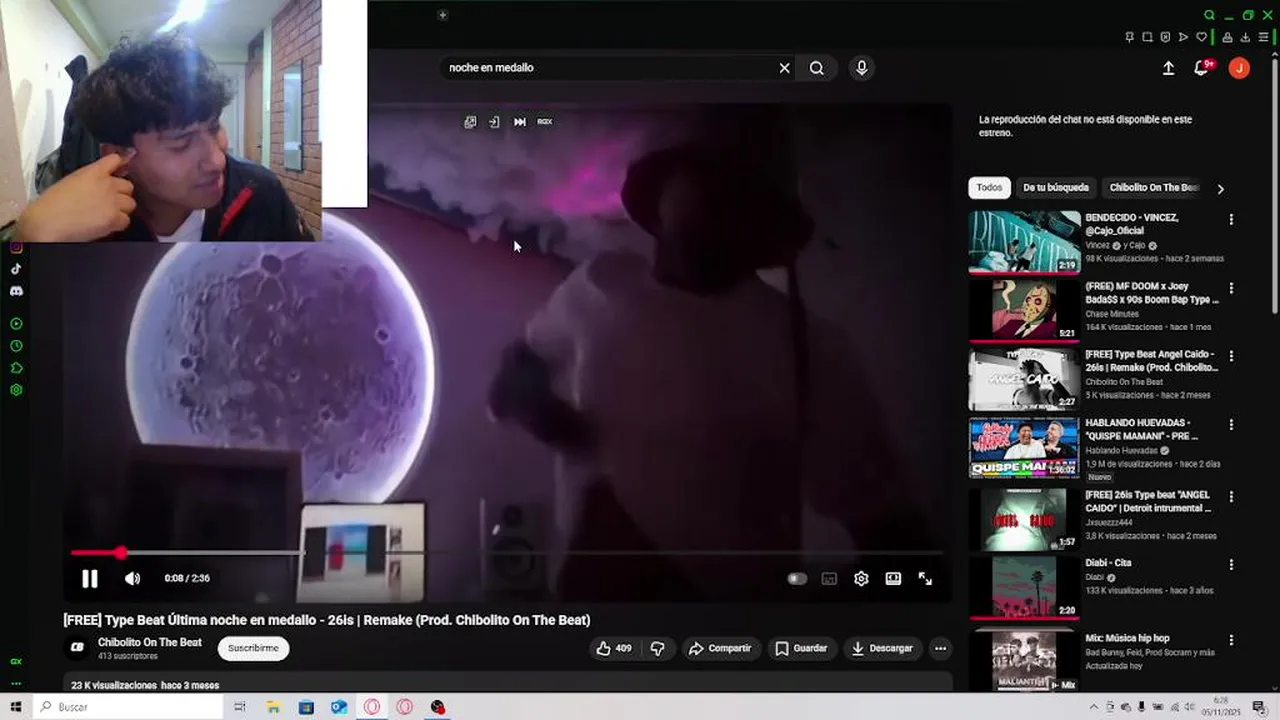
Task: Click the Compartir button
Action: 719,648
